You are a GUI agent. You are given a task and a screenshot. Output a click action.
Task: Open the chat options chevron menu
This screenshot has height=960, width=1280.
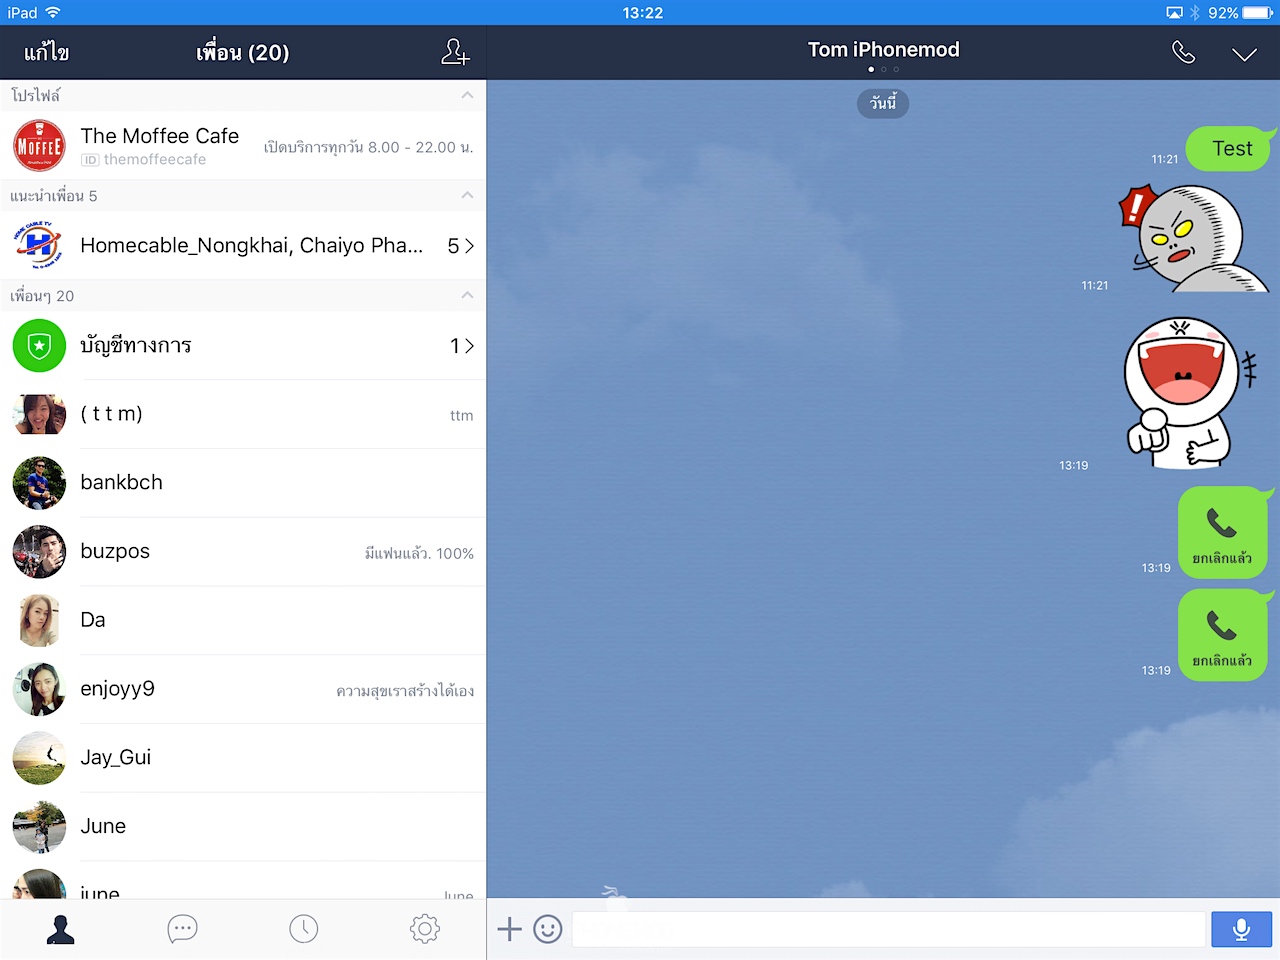coord(1244,54)
